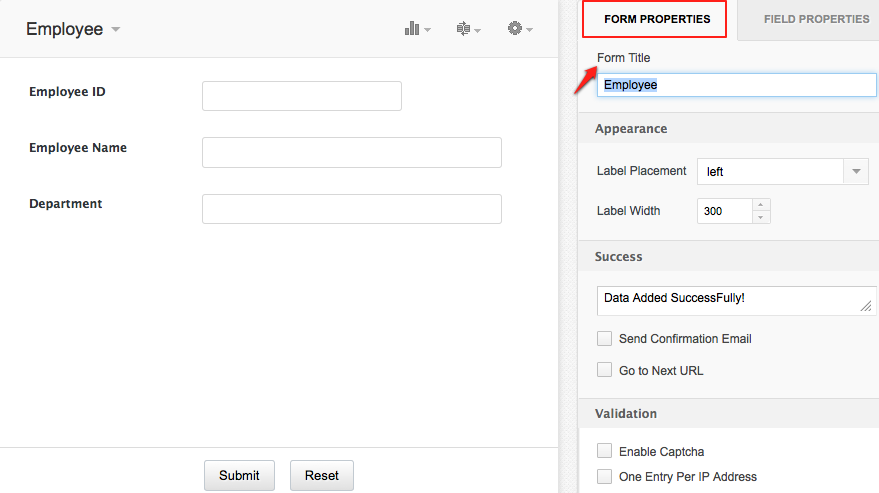Viewport: 879px width, 493px height.
Task: Enable Send Confirmation Email checkbox
Action: 604,339
